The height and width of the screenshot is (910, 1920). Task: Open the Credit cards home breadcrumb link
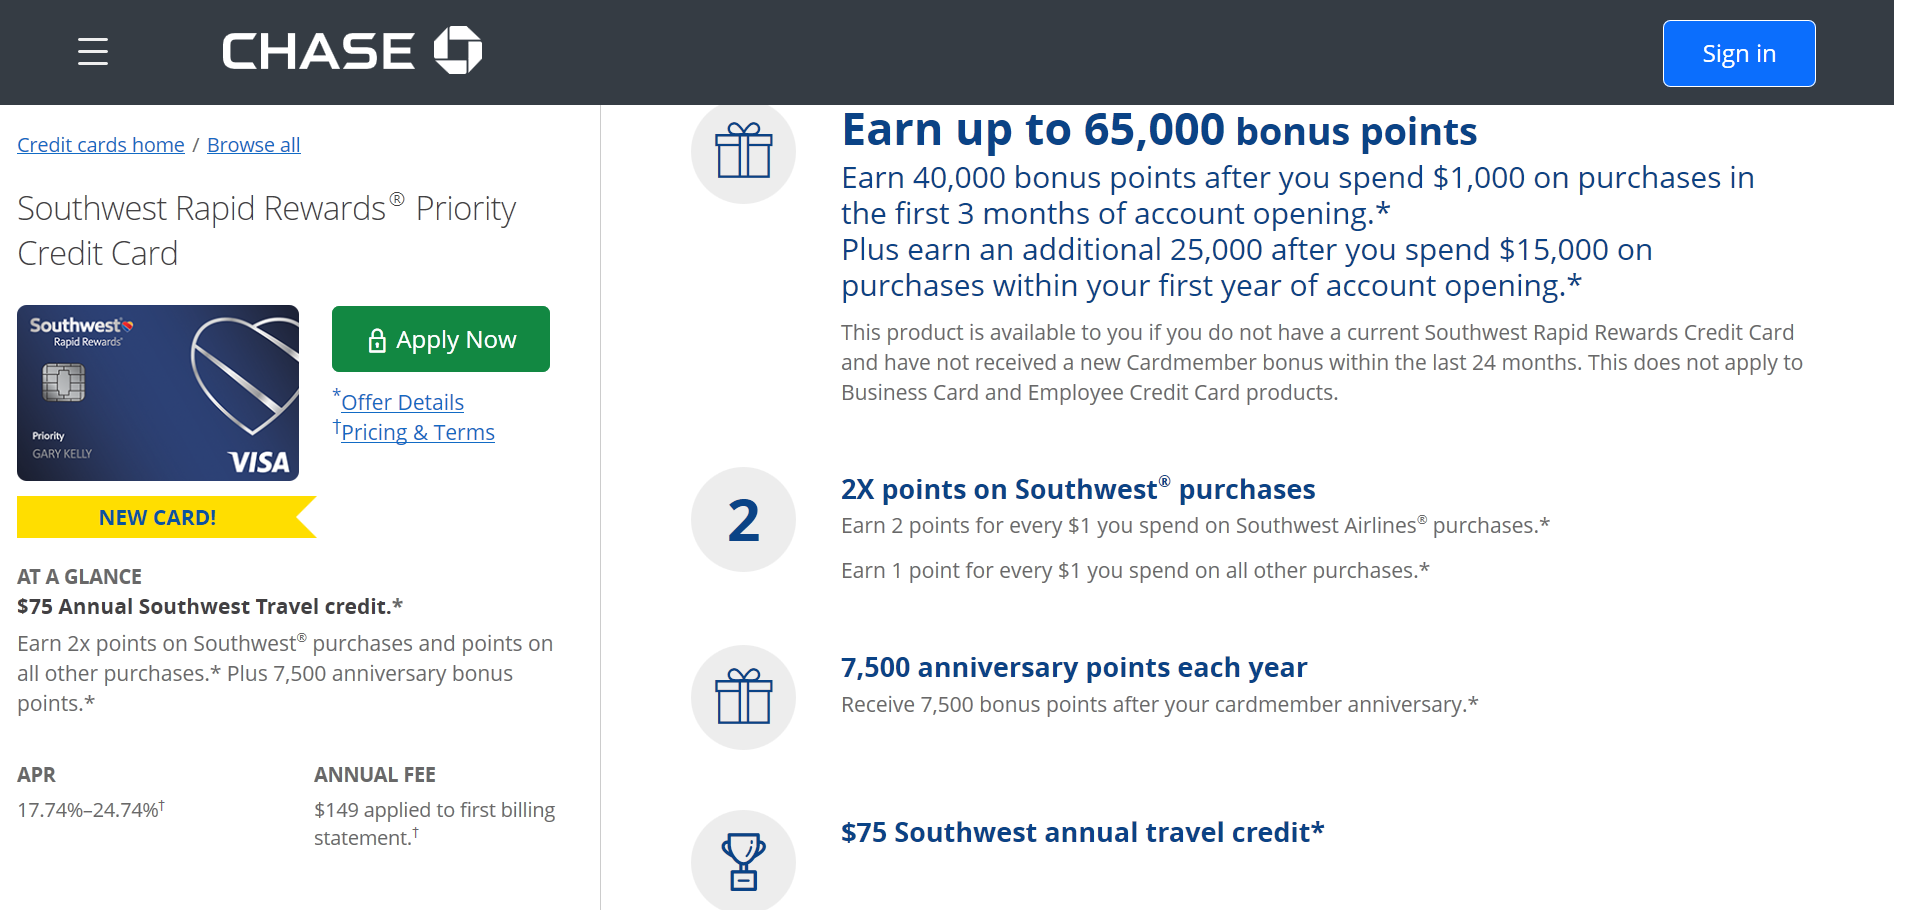(101, 145)
